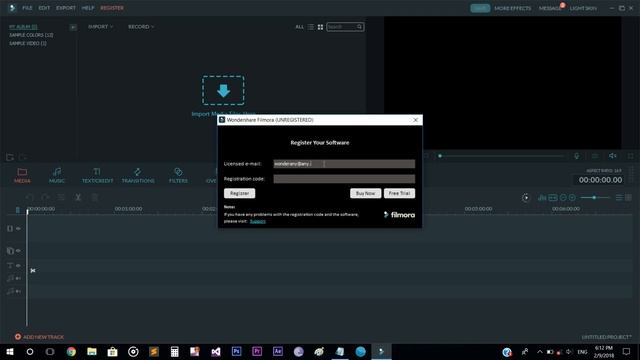This screenshot has height=360, width=640.
Task: Click the track list view icon right of zoom slider
Action: 619,198
